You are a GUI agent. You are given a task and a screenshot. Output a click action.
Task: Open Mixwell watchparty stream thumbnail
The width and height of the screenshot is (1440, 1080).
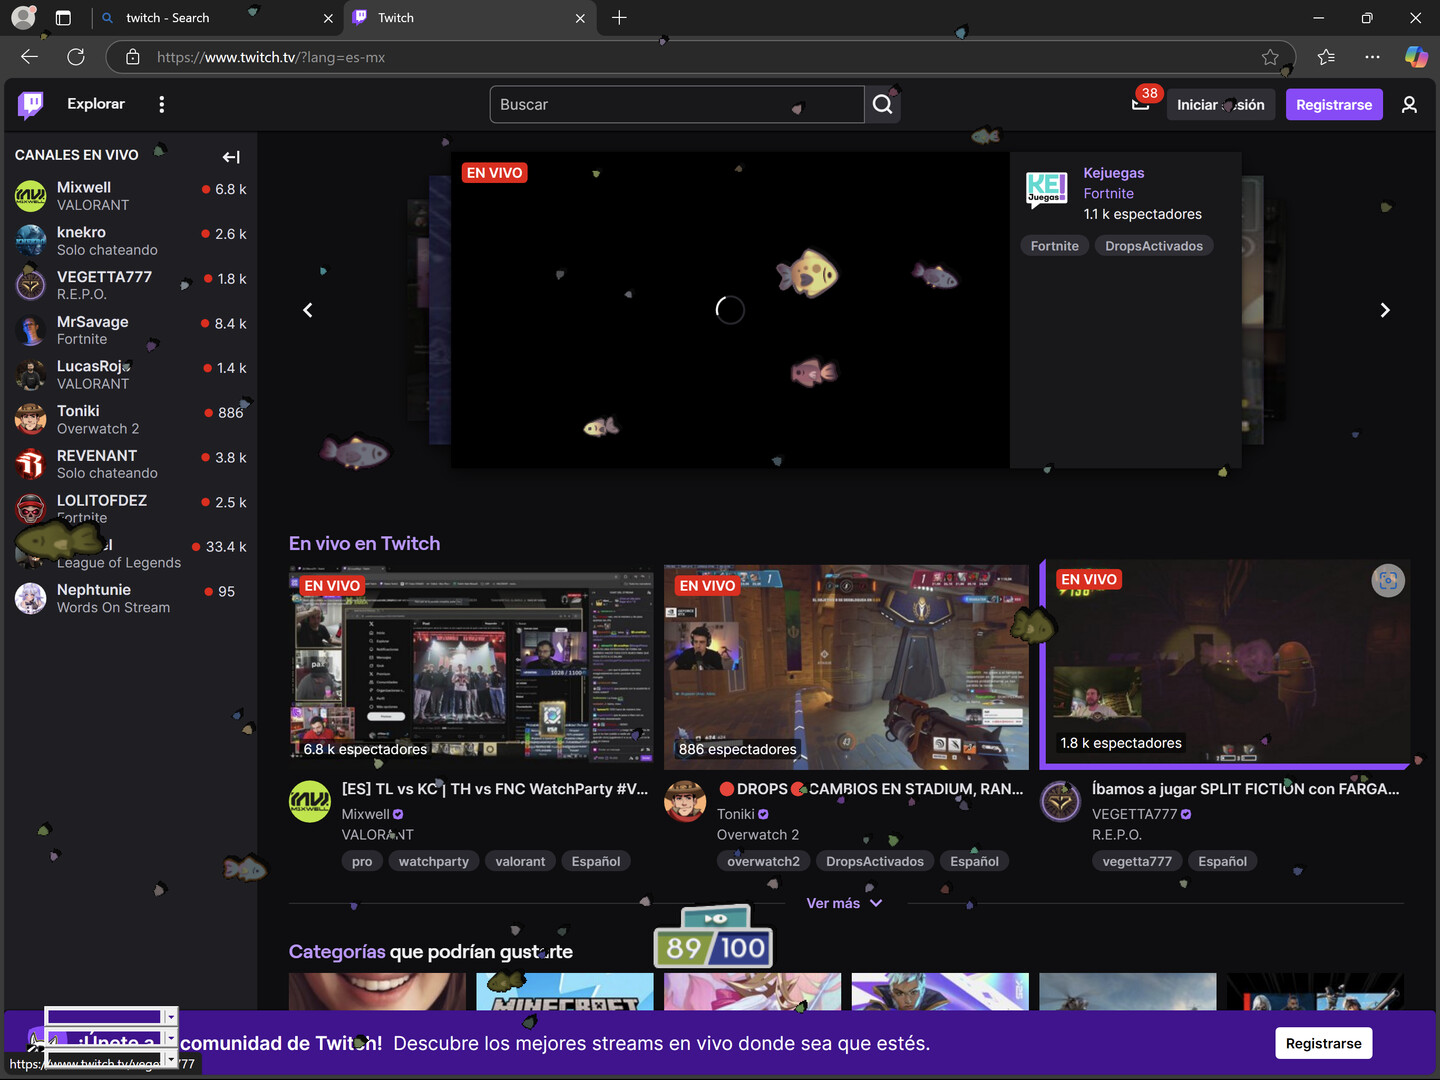click(471, 666)
